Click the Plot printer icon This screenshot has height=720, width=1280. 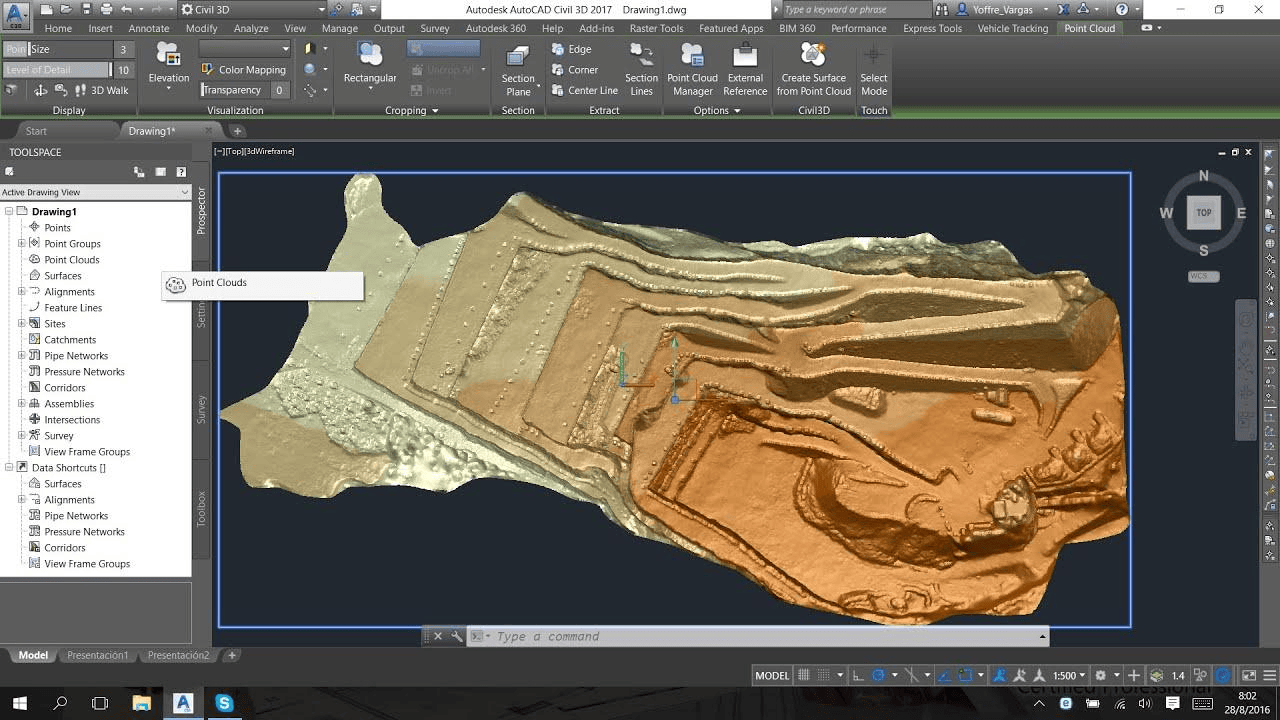pyautogui.click(x=106, y=9)
